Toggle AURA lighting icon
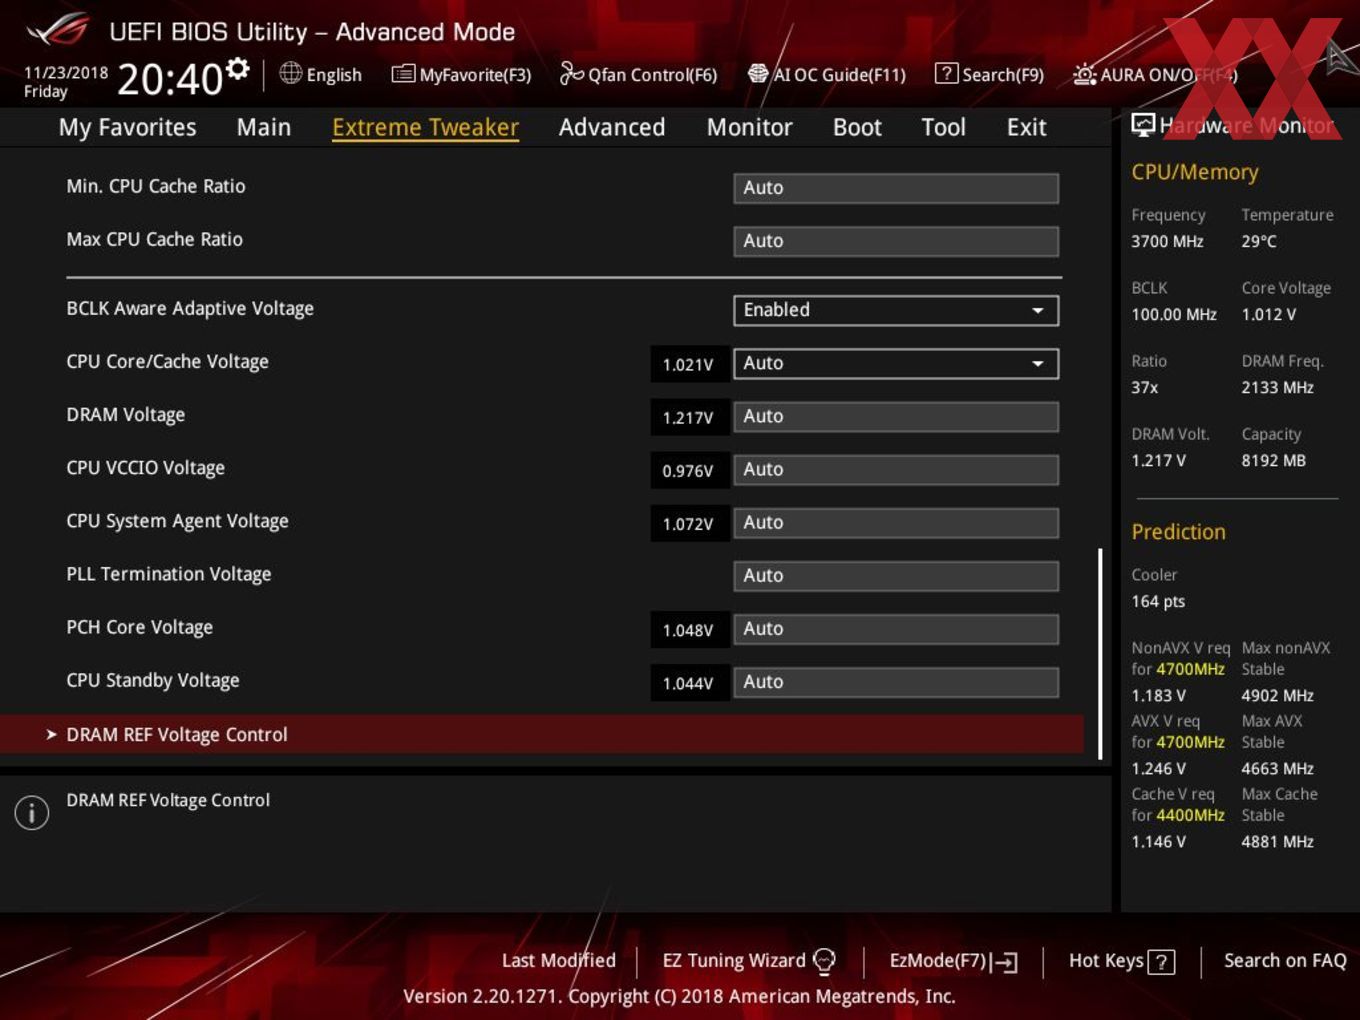The image size is (1360, 1020). coord(1085,74)
